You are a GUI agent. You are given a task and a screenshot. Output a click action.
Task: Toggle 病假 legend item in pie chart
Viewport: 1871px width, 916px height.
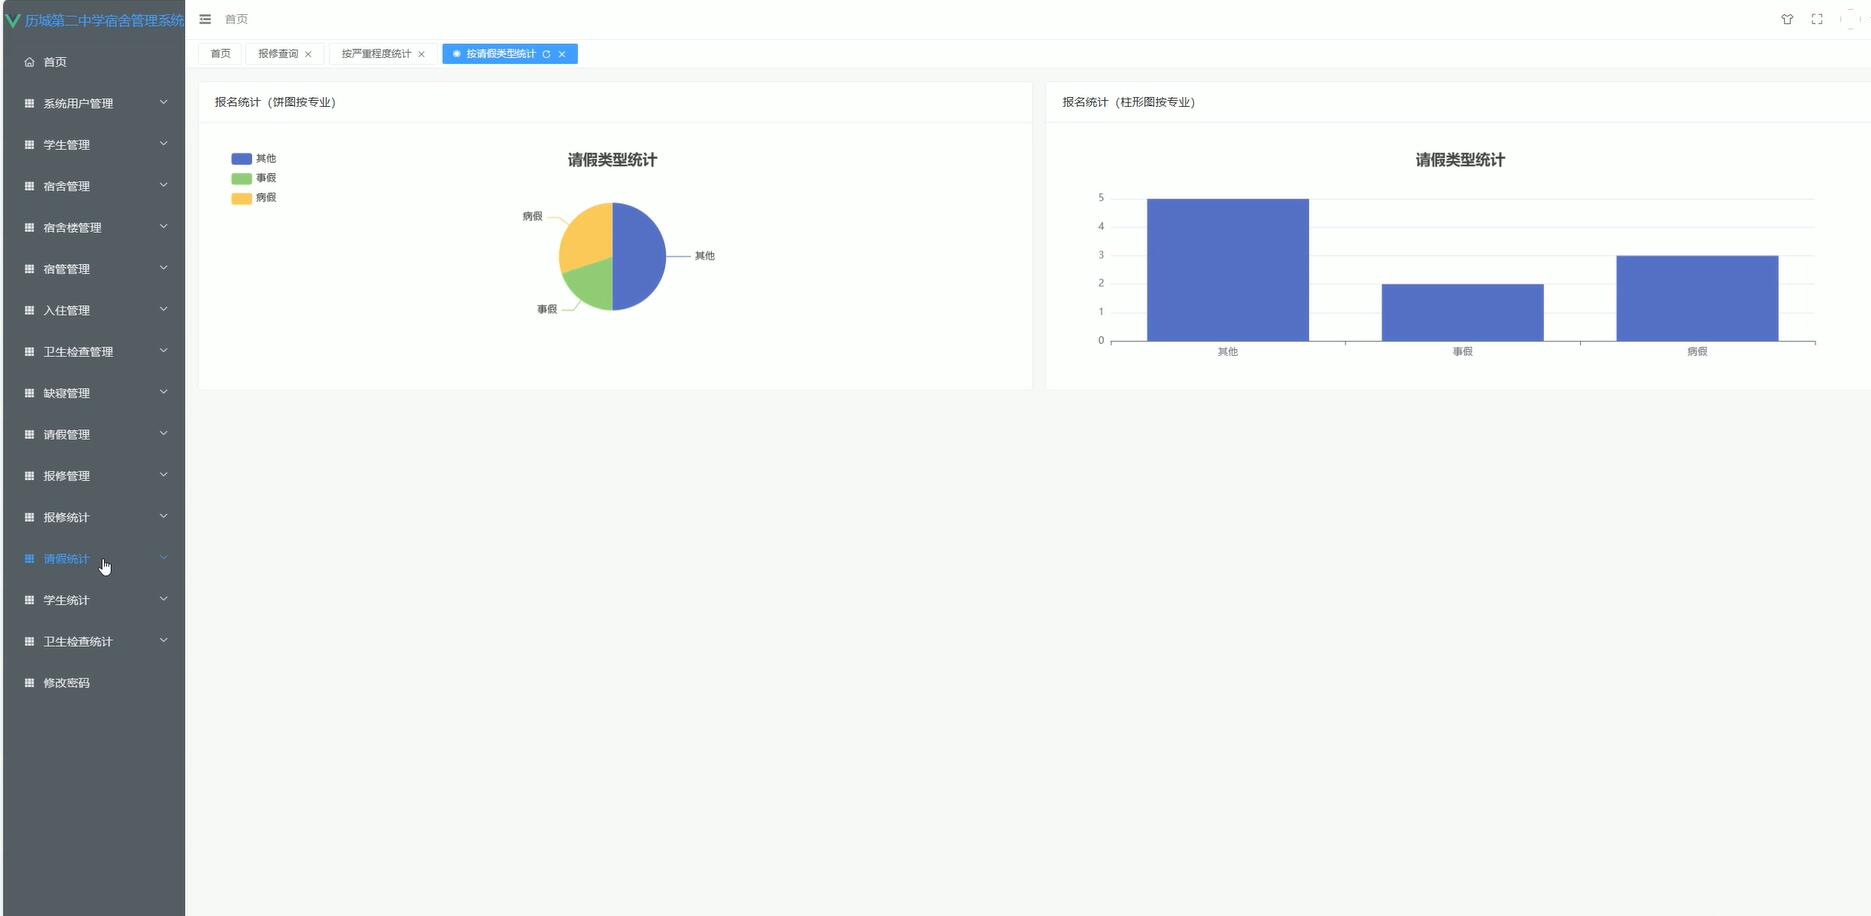click(253, 198)
